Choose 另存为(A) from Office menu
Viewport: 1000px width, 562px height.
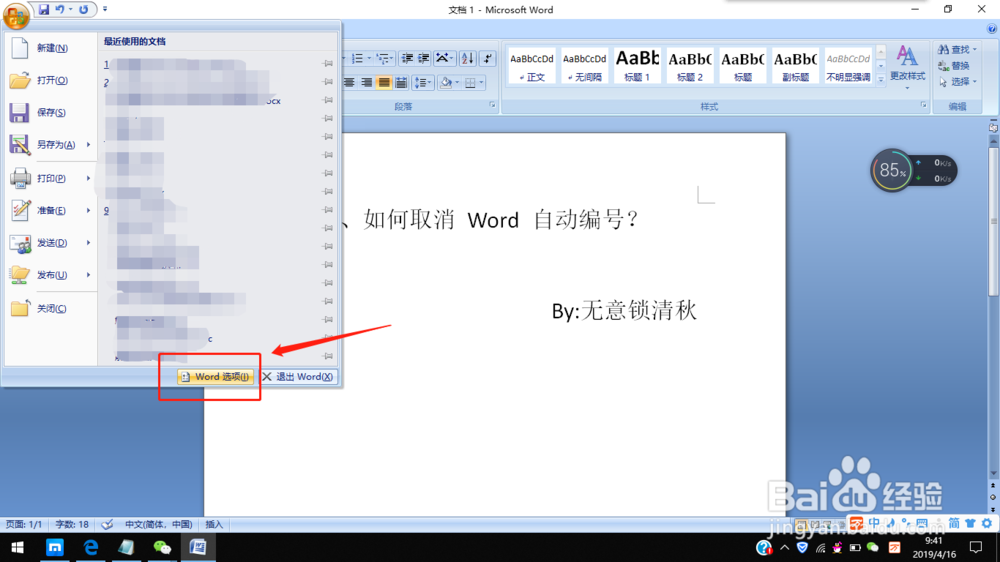(50, 145)
